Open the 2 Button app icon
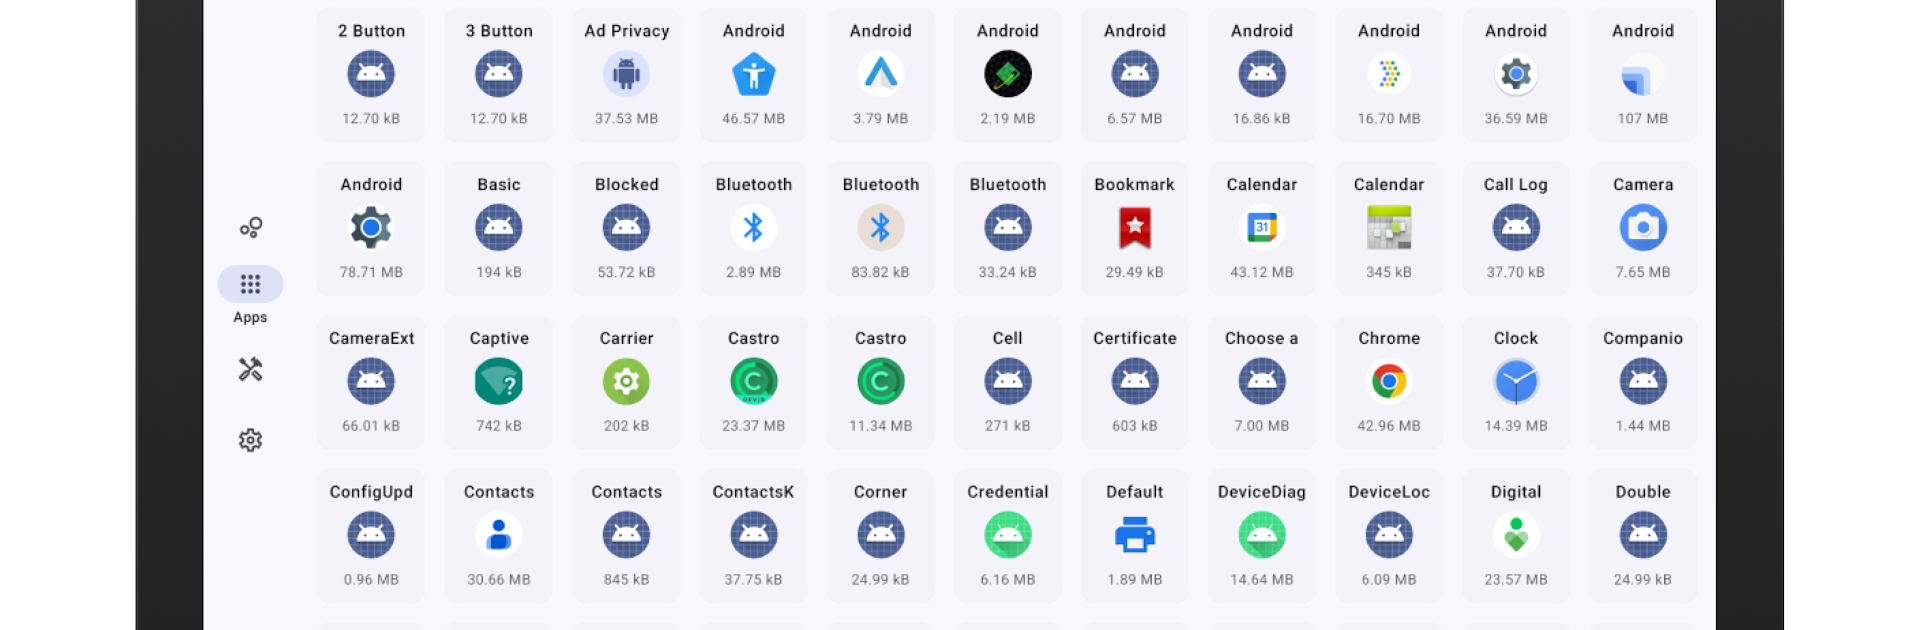The image size is (1920, 630). click(x=371, y=74)
